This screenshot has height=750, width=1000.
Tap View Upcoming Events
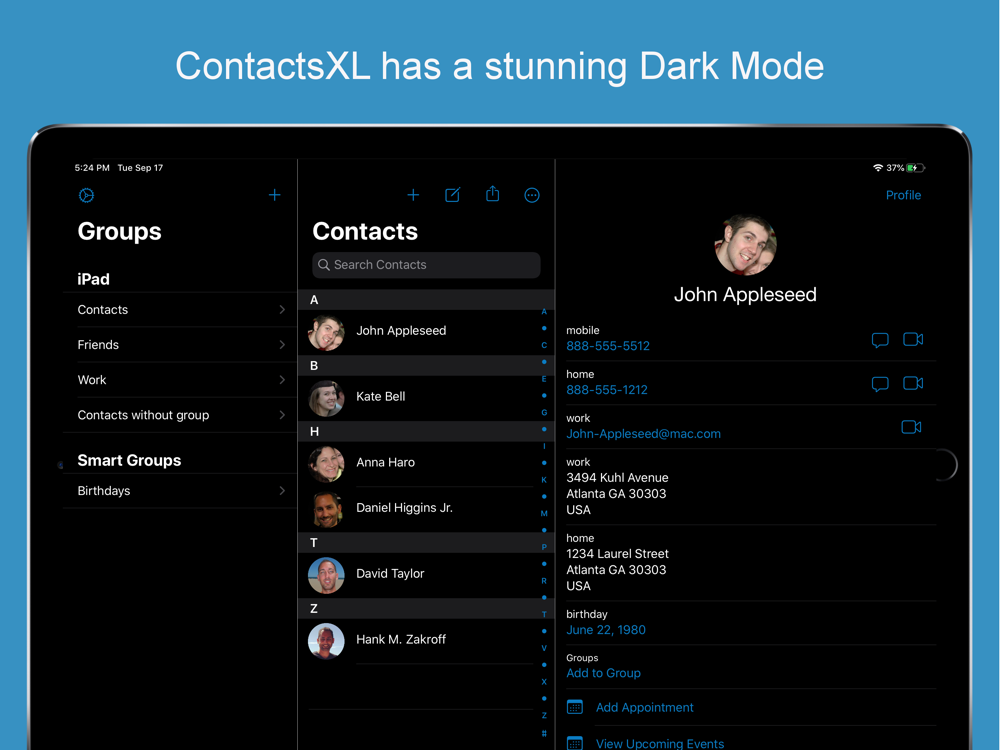[x=659, y=744]
